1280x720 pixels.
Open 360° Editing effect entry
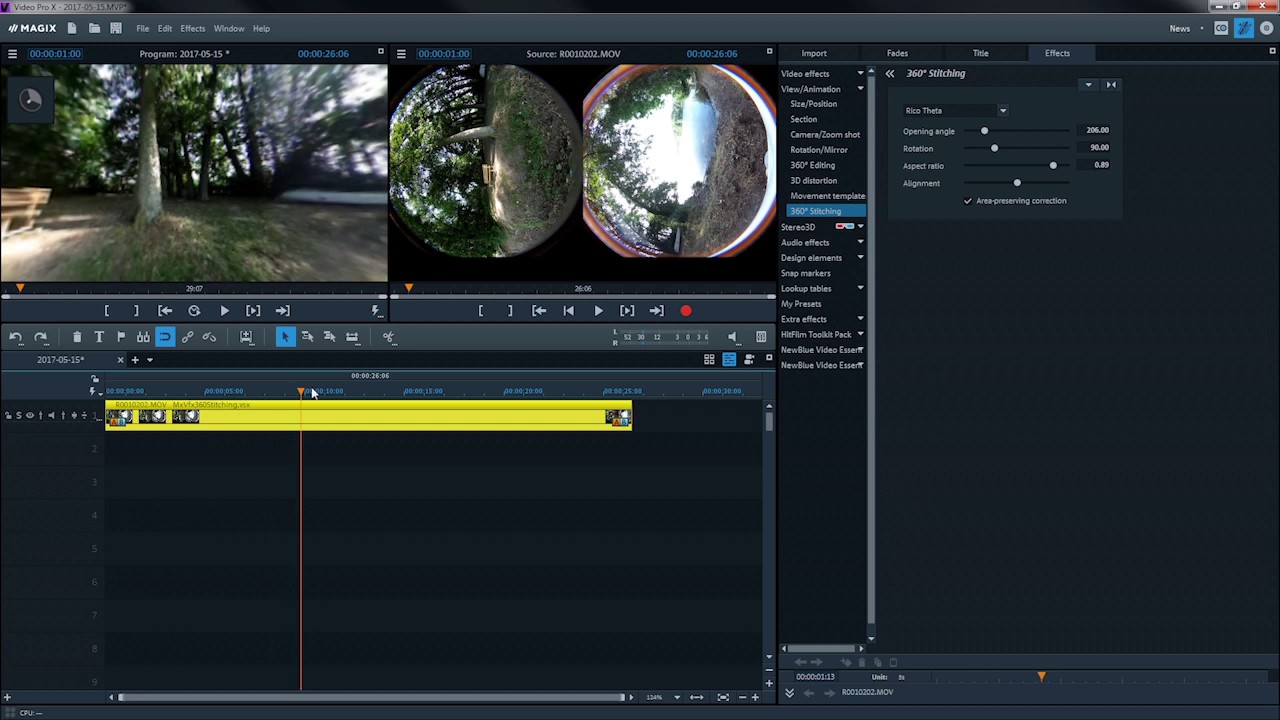click(x=812, y=165)
